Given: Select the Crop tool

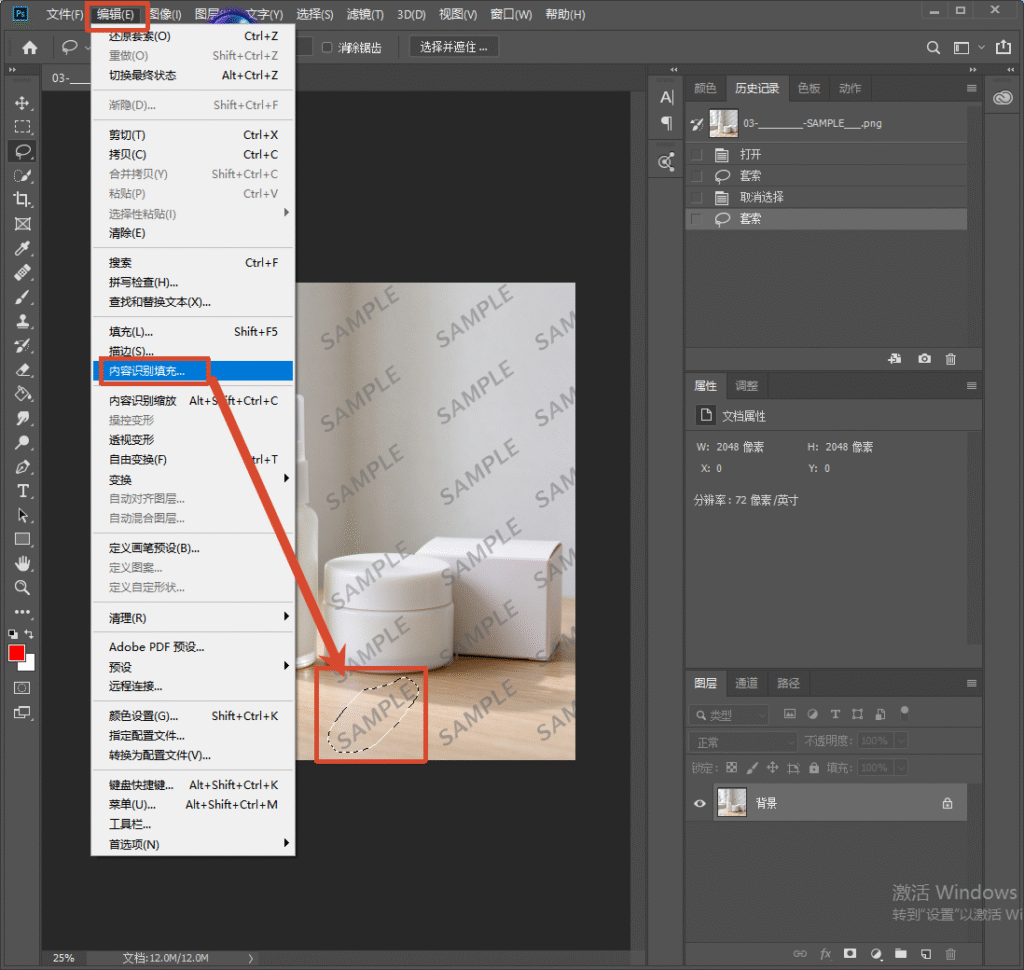Looking at the screenshot, I should coord(22,200).
